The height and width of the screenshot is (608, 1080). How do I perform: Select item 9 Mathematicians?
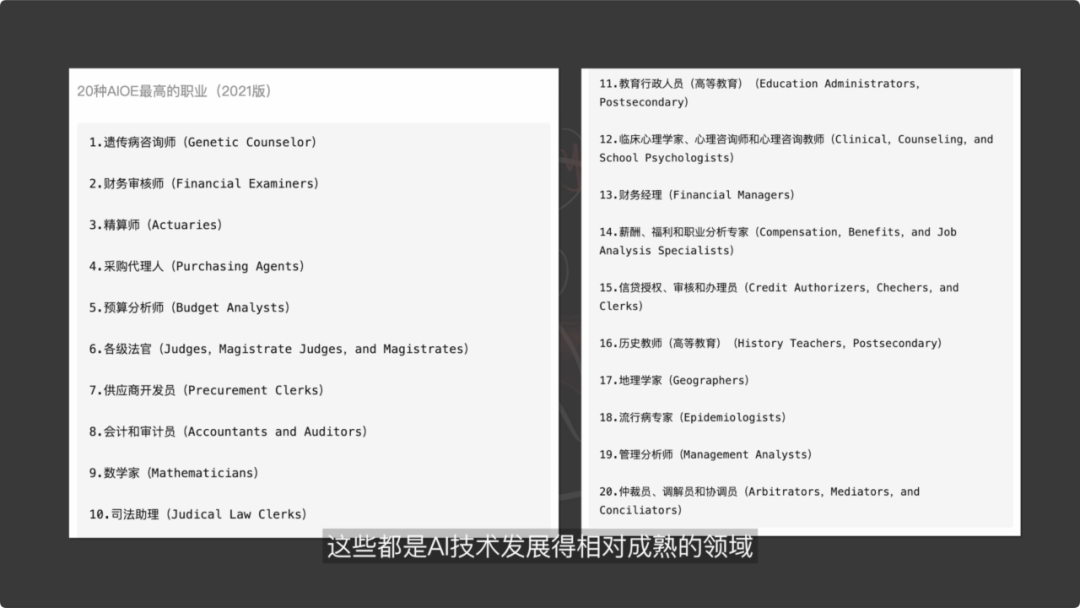(174, 473)
